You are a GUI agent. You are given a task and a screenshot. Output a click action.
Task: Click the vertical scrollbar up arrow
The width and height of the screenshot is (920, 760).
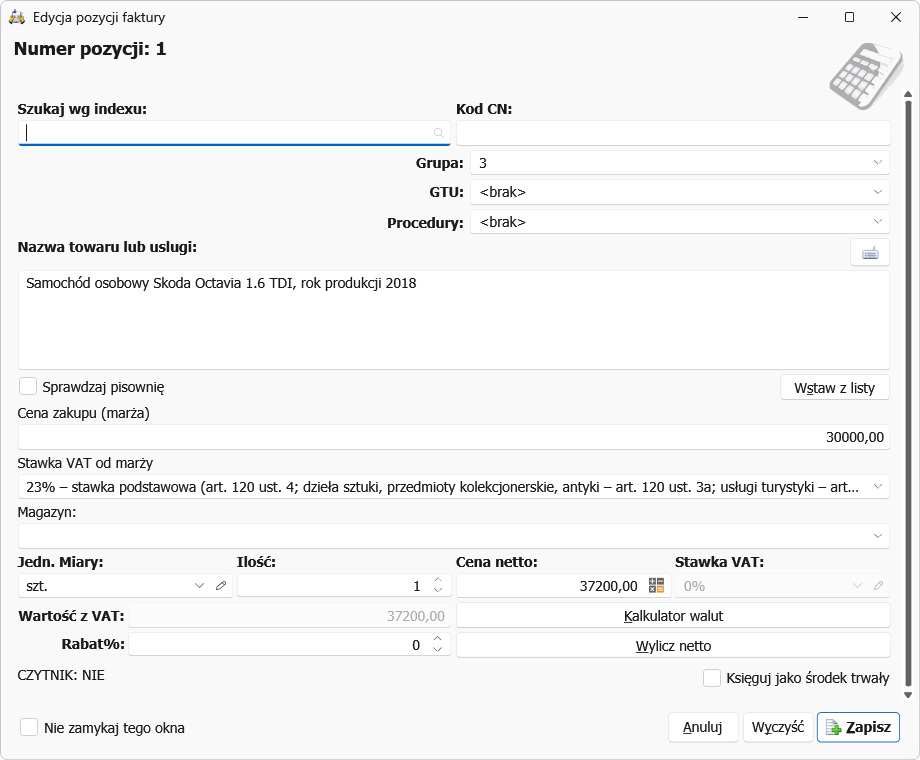click(x=908, y=94)
